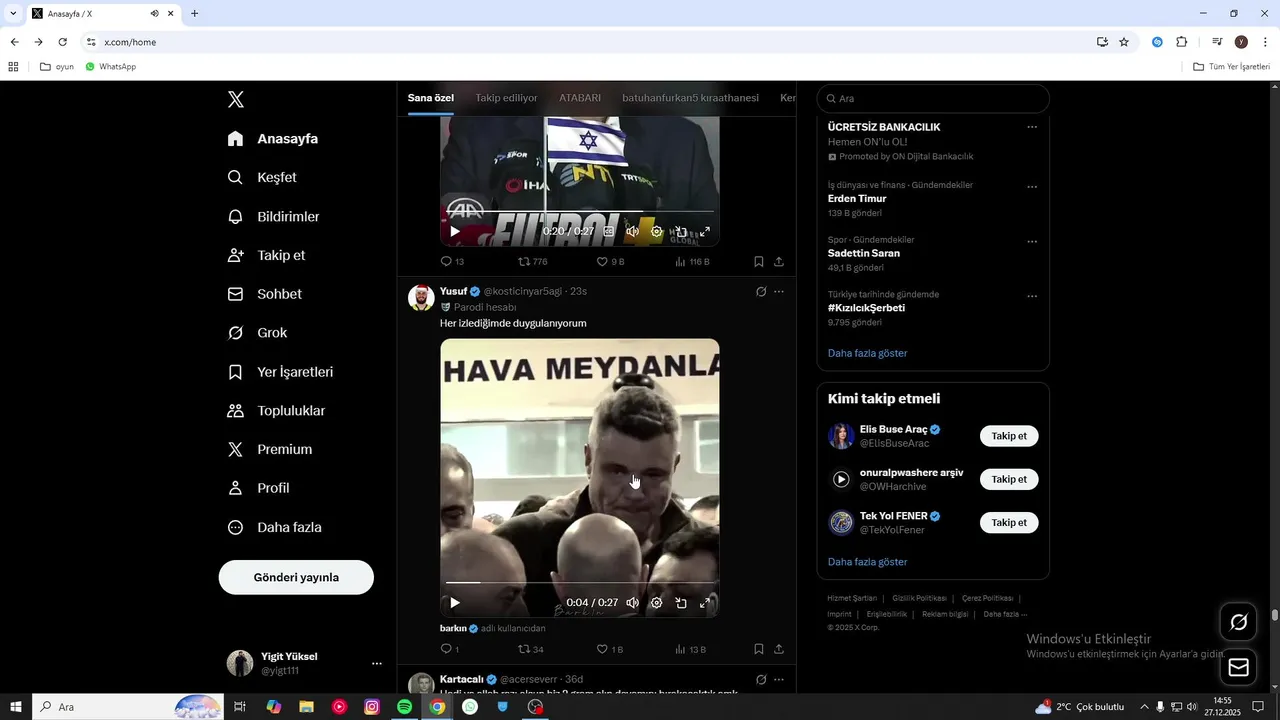Open account menu dots next to Yigit Yüksel

pos(377,663)
